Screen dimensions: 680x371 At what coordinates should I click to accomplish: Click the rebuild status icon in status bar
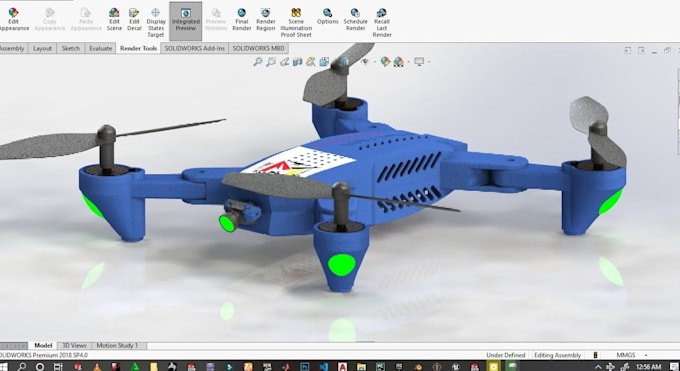595,355
